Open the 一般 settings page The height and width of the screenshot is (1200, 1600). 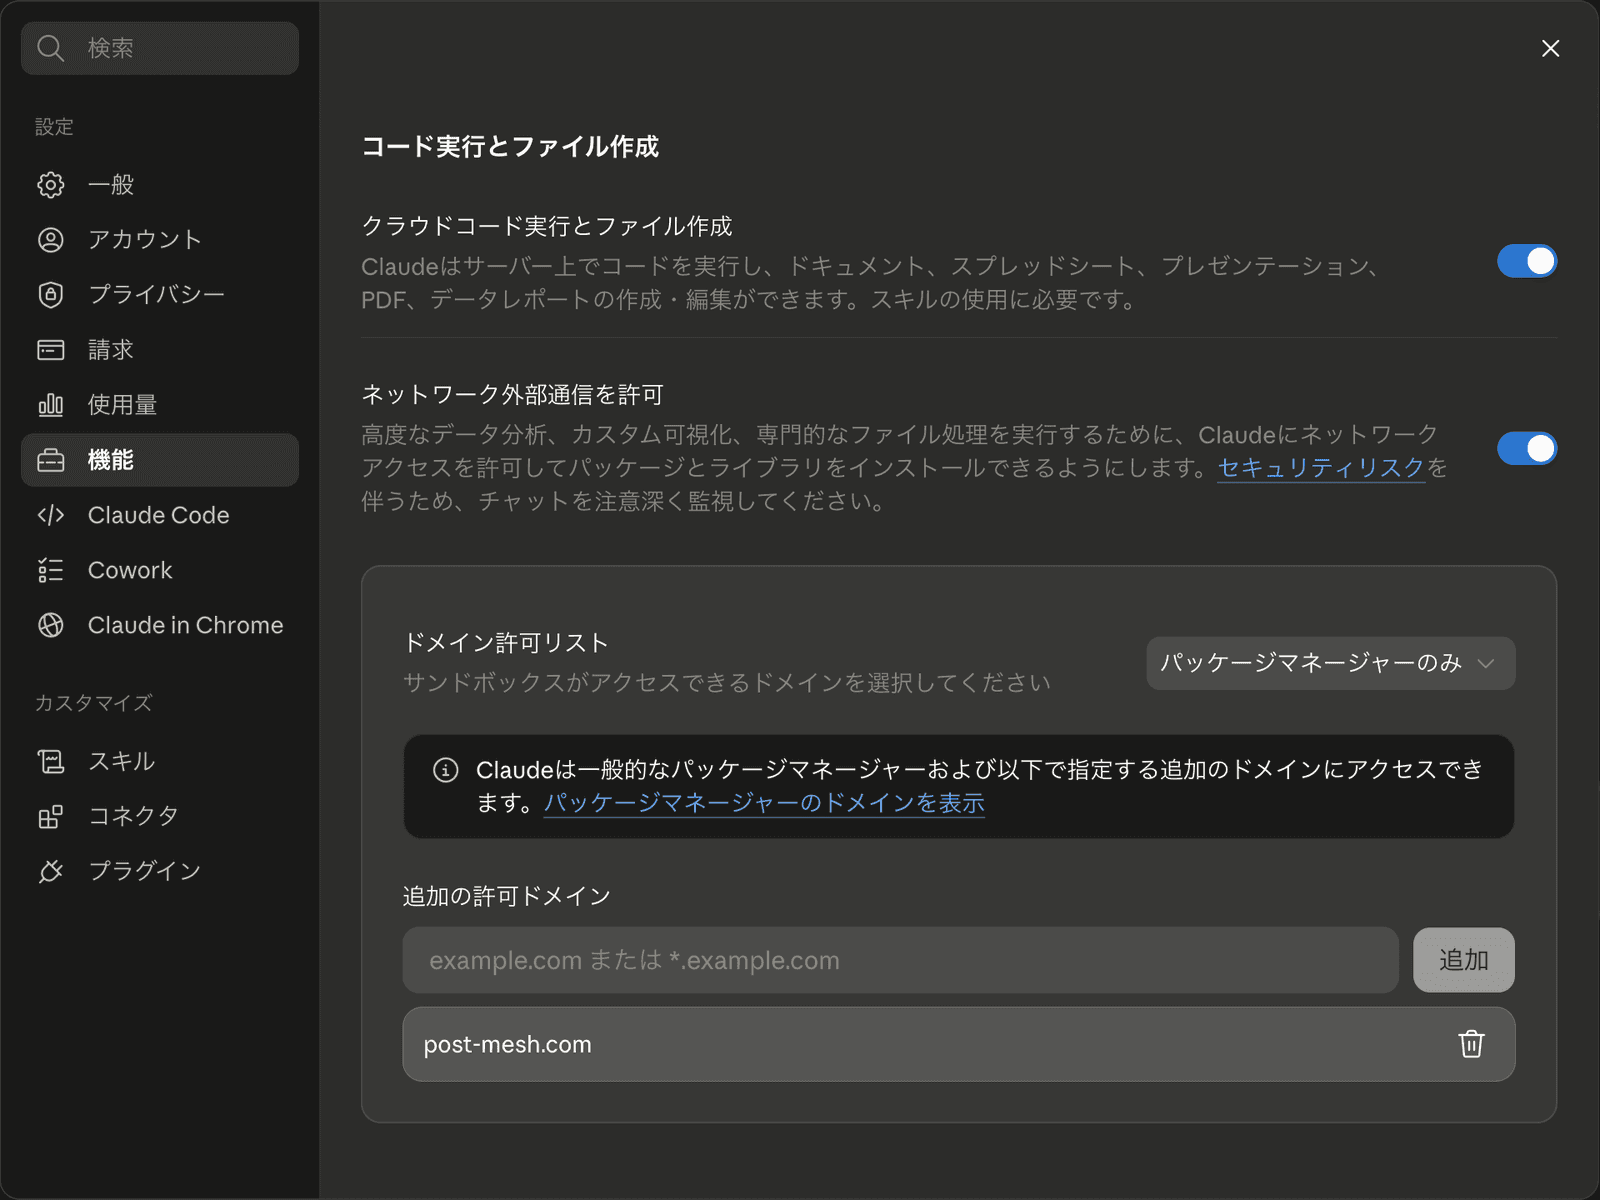160,185
